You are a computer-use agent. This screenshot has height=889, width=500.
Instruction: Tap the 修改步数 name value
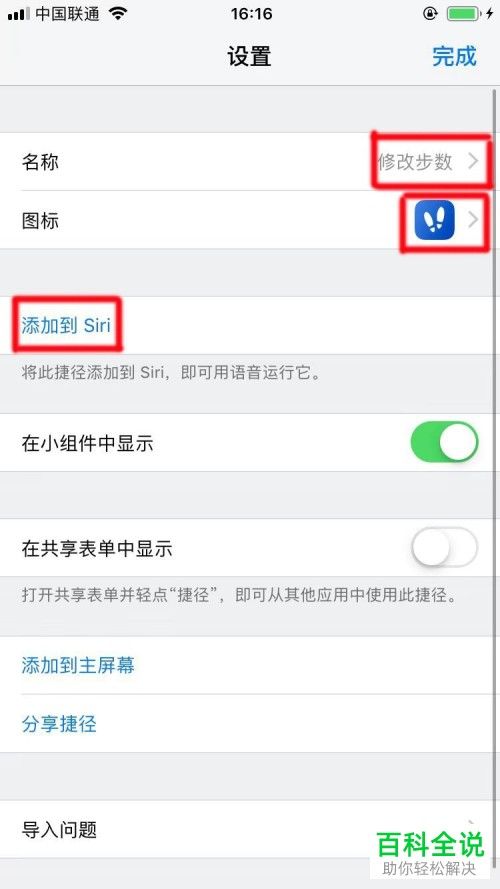tap(415, 162)
